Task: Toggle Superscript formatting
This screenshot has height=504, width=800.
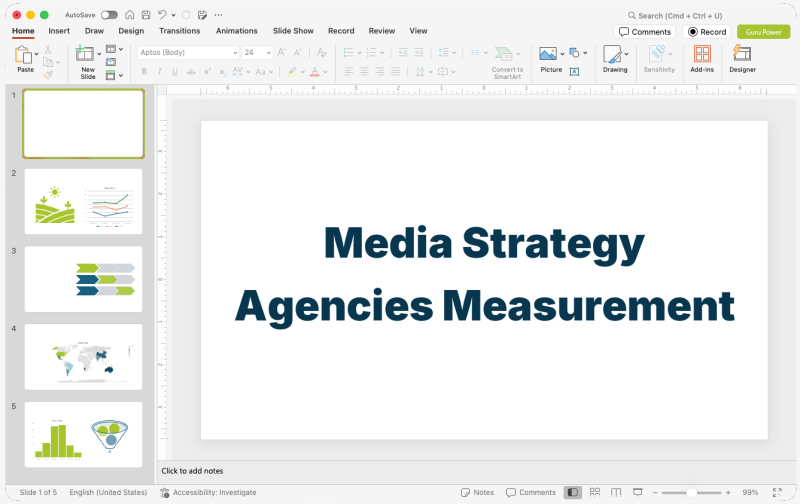Action: click(x=207, y=72)
